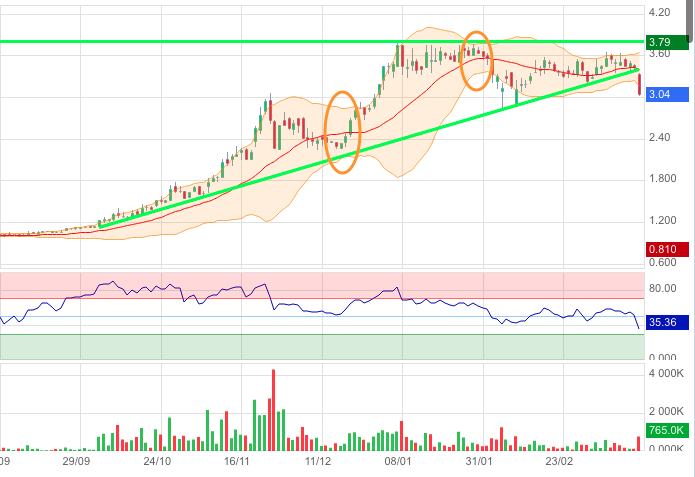Click the green 3.79 resistance price label

point(668,42)
